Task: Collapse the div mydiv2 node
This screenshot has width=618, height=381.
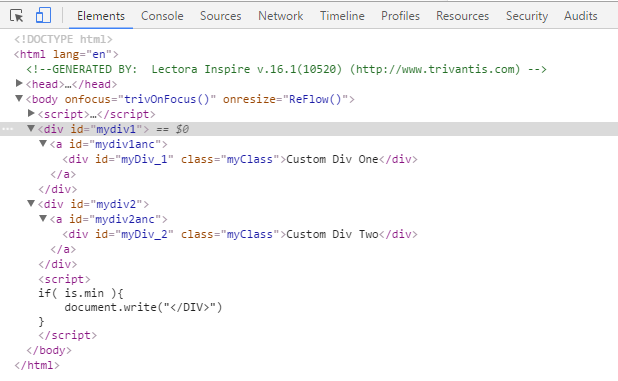Action: tap(31, 203)
